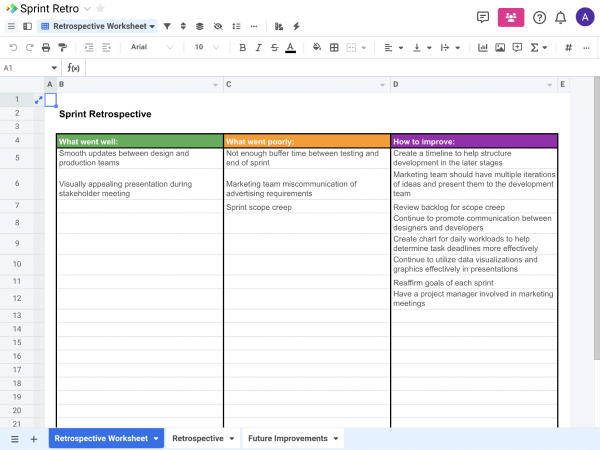
Task: Expand vertical alignment options
Action: (429, 48)
